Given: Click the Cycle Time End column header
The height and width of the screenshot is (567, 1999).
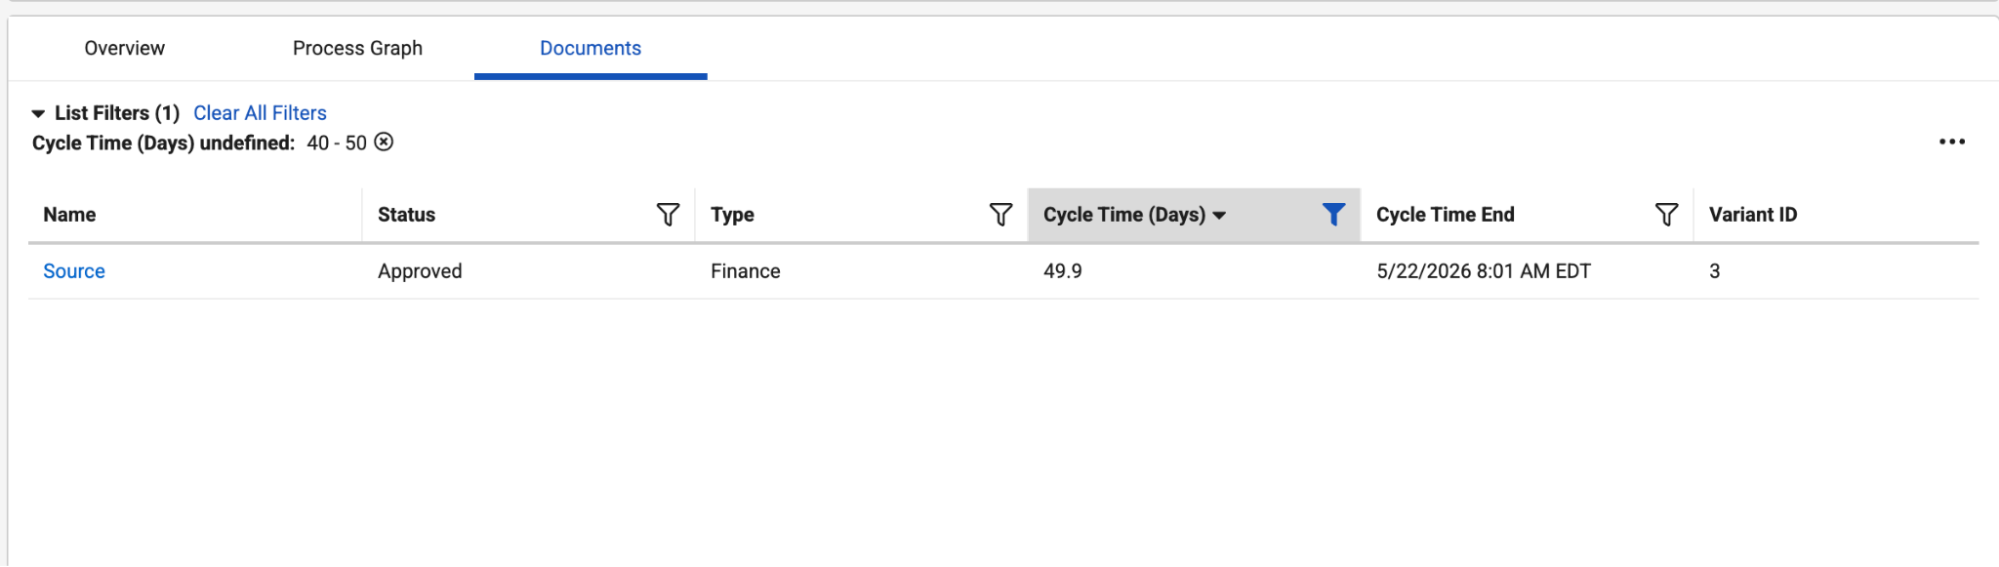Looking at the screenshot, I should (x=1445, y=214).
